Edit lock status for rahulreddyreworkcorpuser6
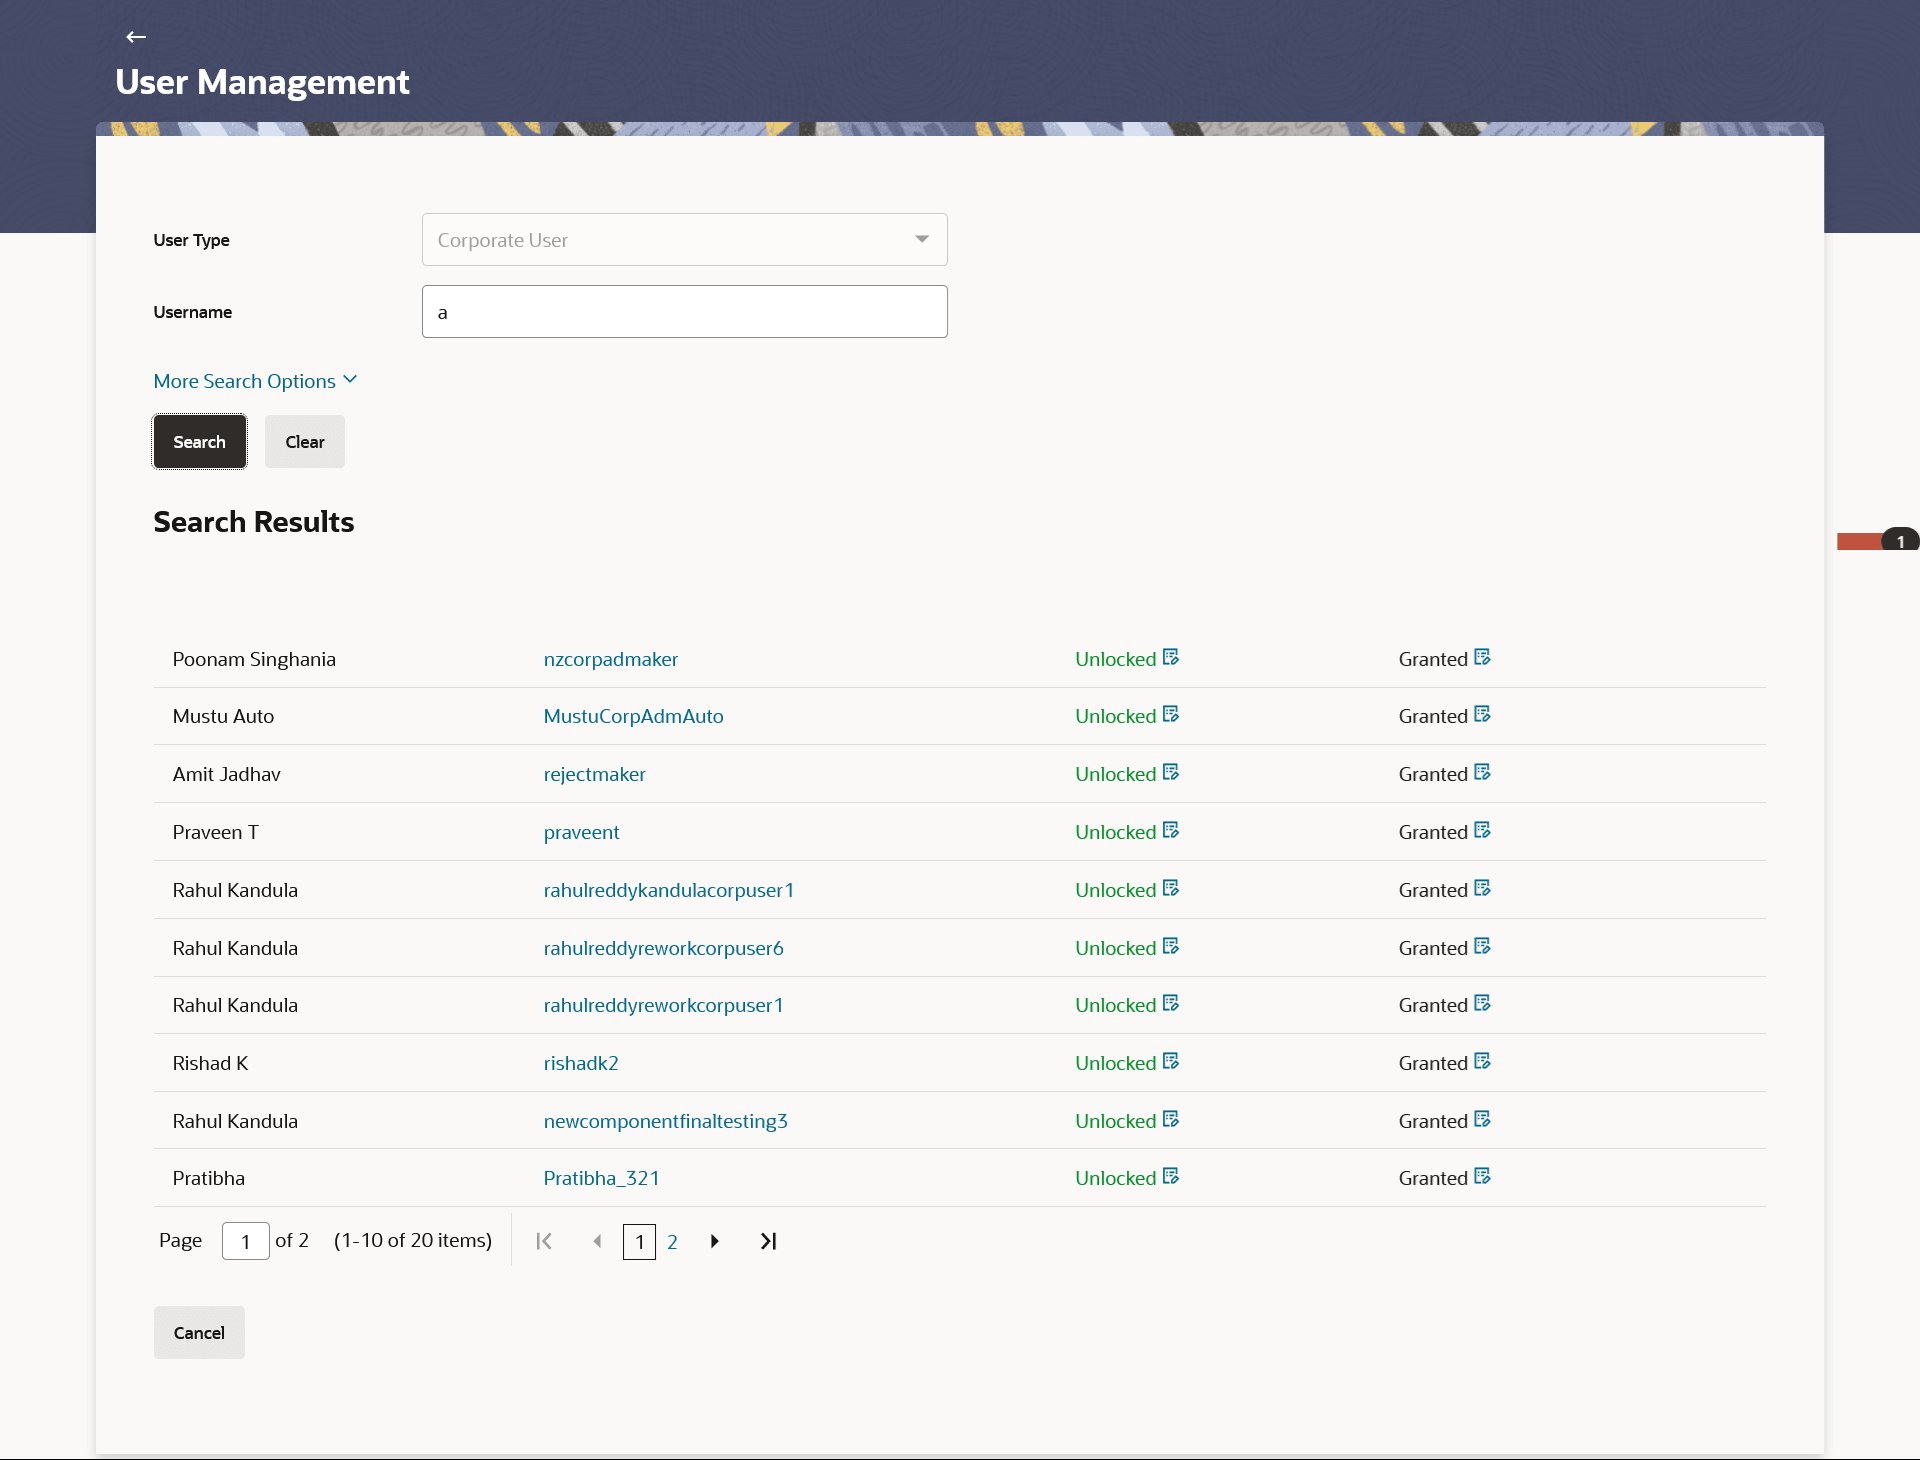The width and height of the screenshot is (1920, 1460). (1171, 946)
